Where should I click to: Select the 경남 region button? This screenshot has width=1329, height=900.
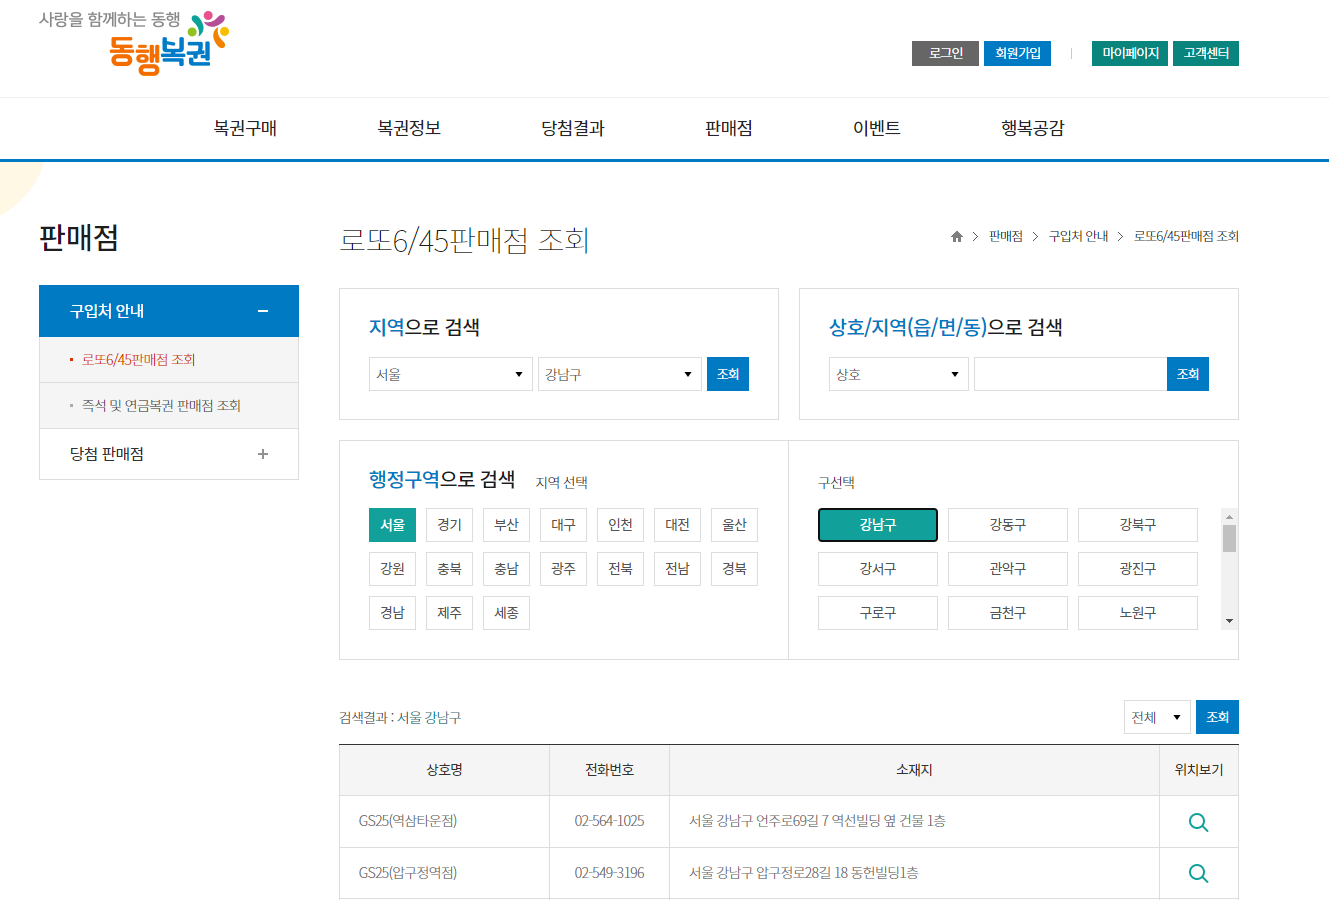(x=392, y=613)
